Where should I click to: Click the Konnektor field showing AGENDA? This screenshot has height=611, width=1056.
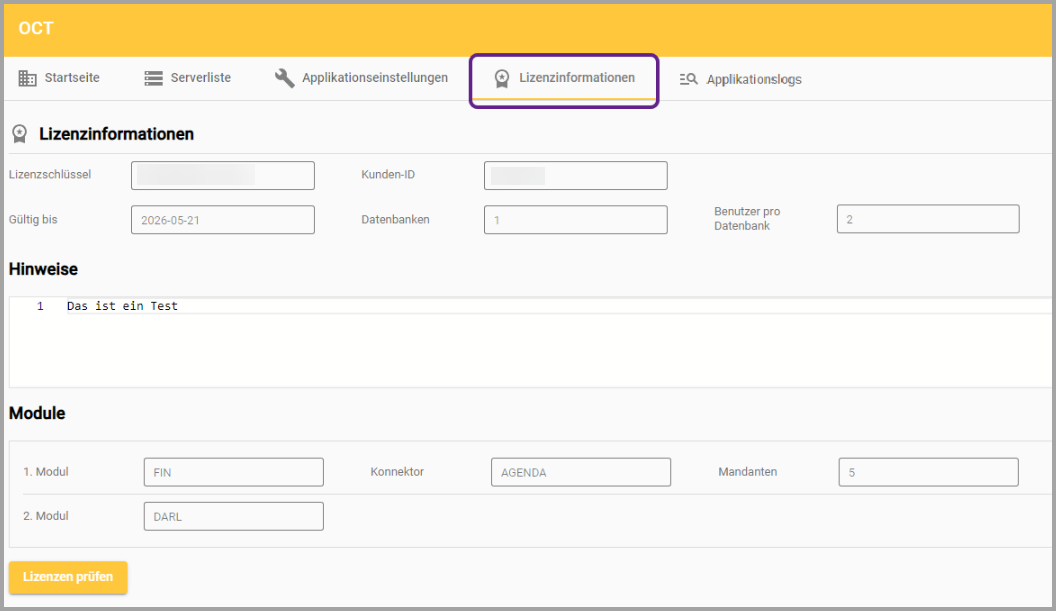coord(580,472)
